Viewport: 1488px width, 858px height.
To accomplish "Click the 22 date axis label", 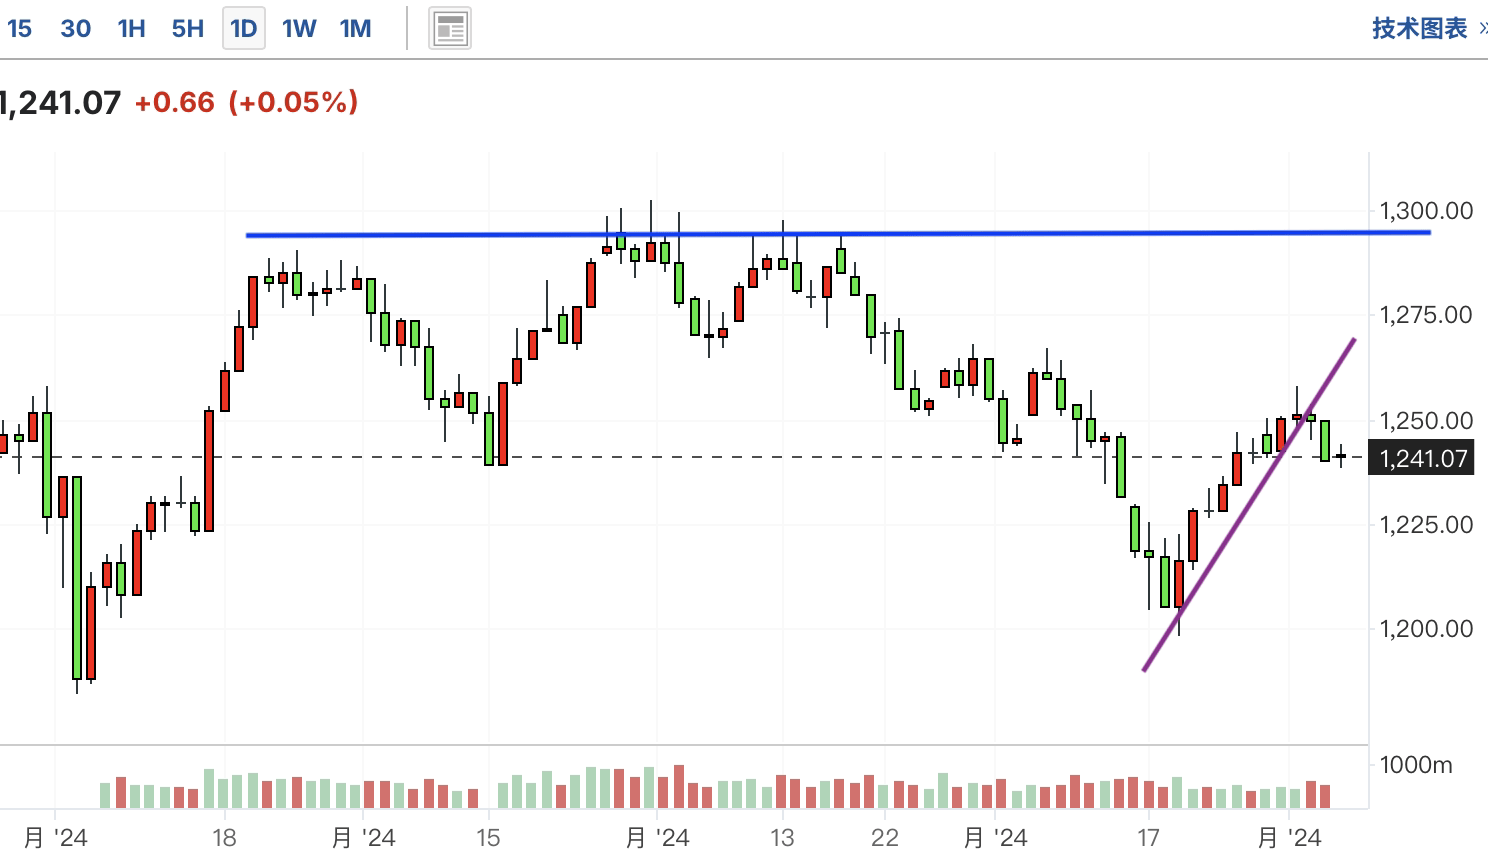I will [885, 837].
